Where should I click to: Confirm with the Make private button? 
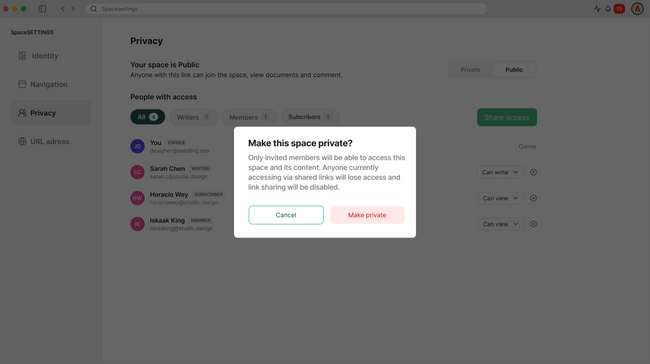(367, 215)
